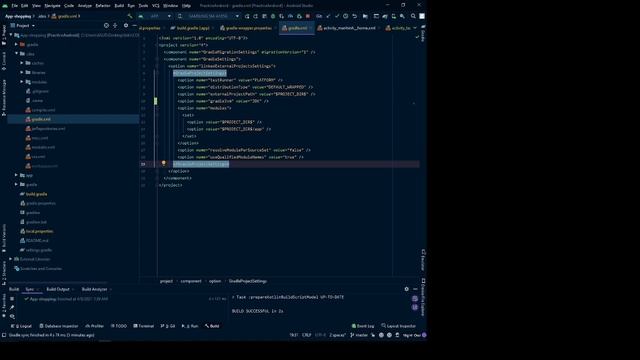Screen dimensions: 640x360
Task: Open the Event Log tool window
Action: (363, 326)
